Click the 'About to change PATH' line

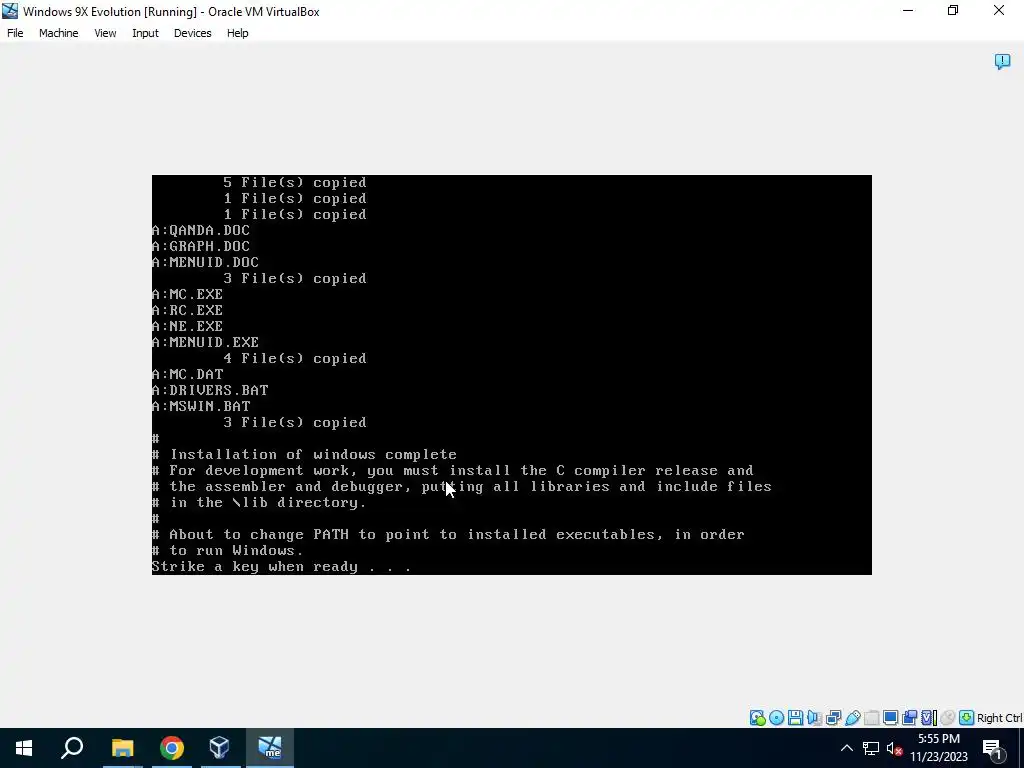click(448, 534)
